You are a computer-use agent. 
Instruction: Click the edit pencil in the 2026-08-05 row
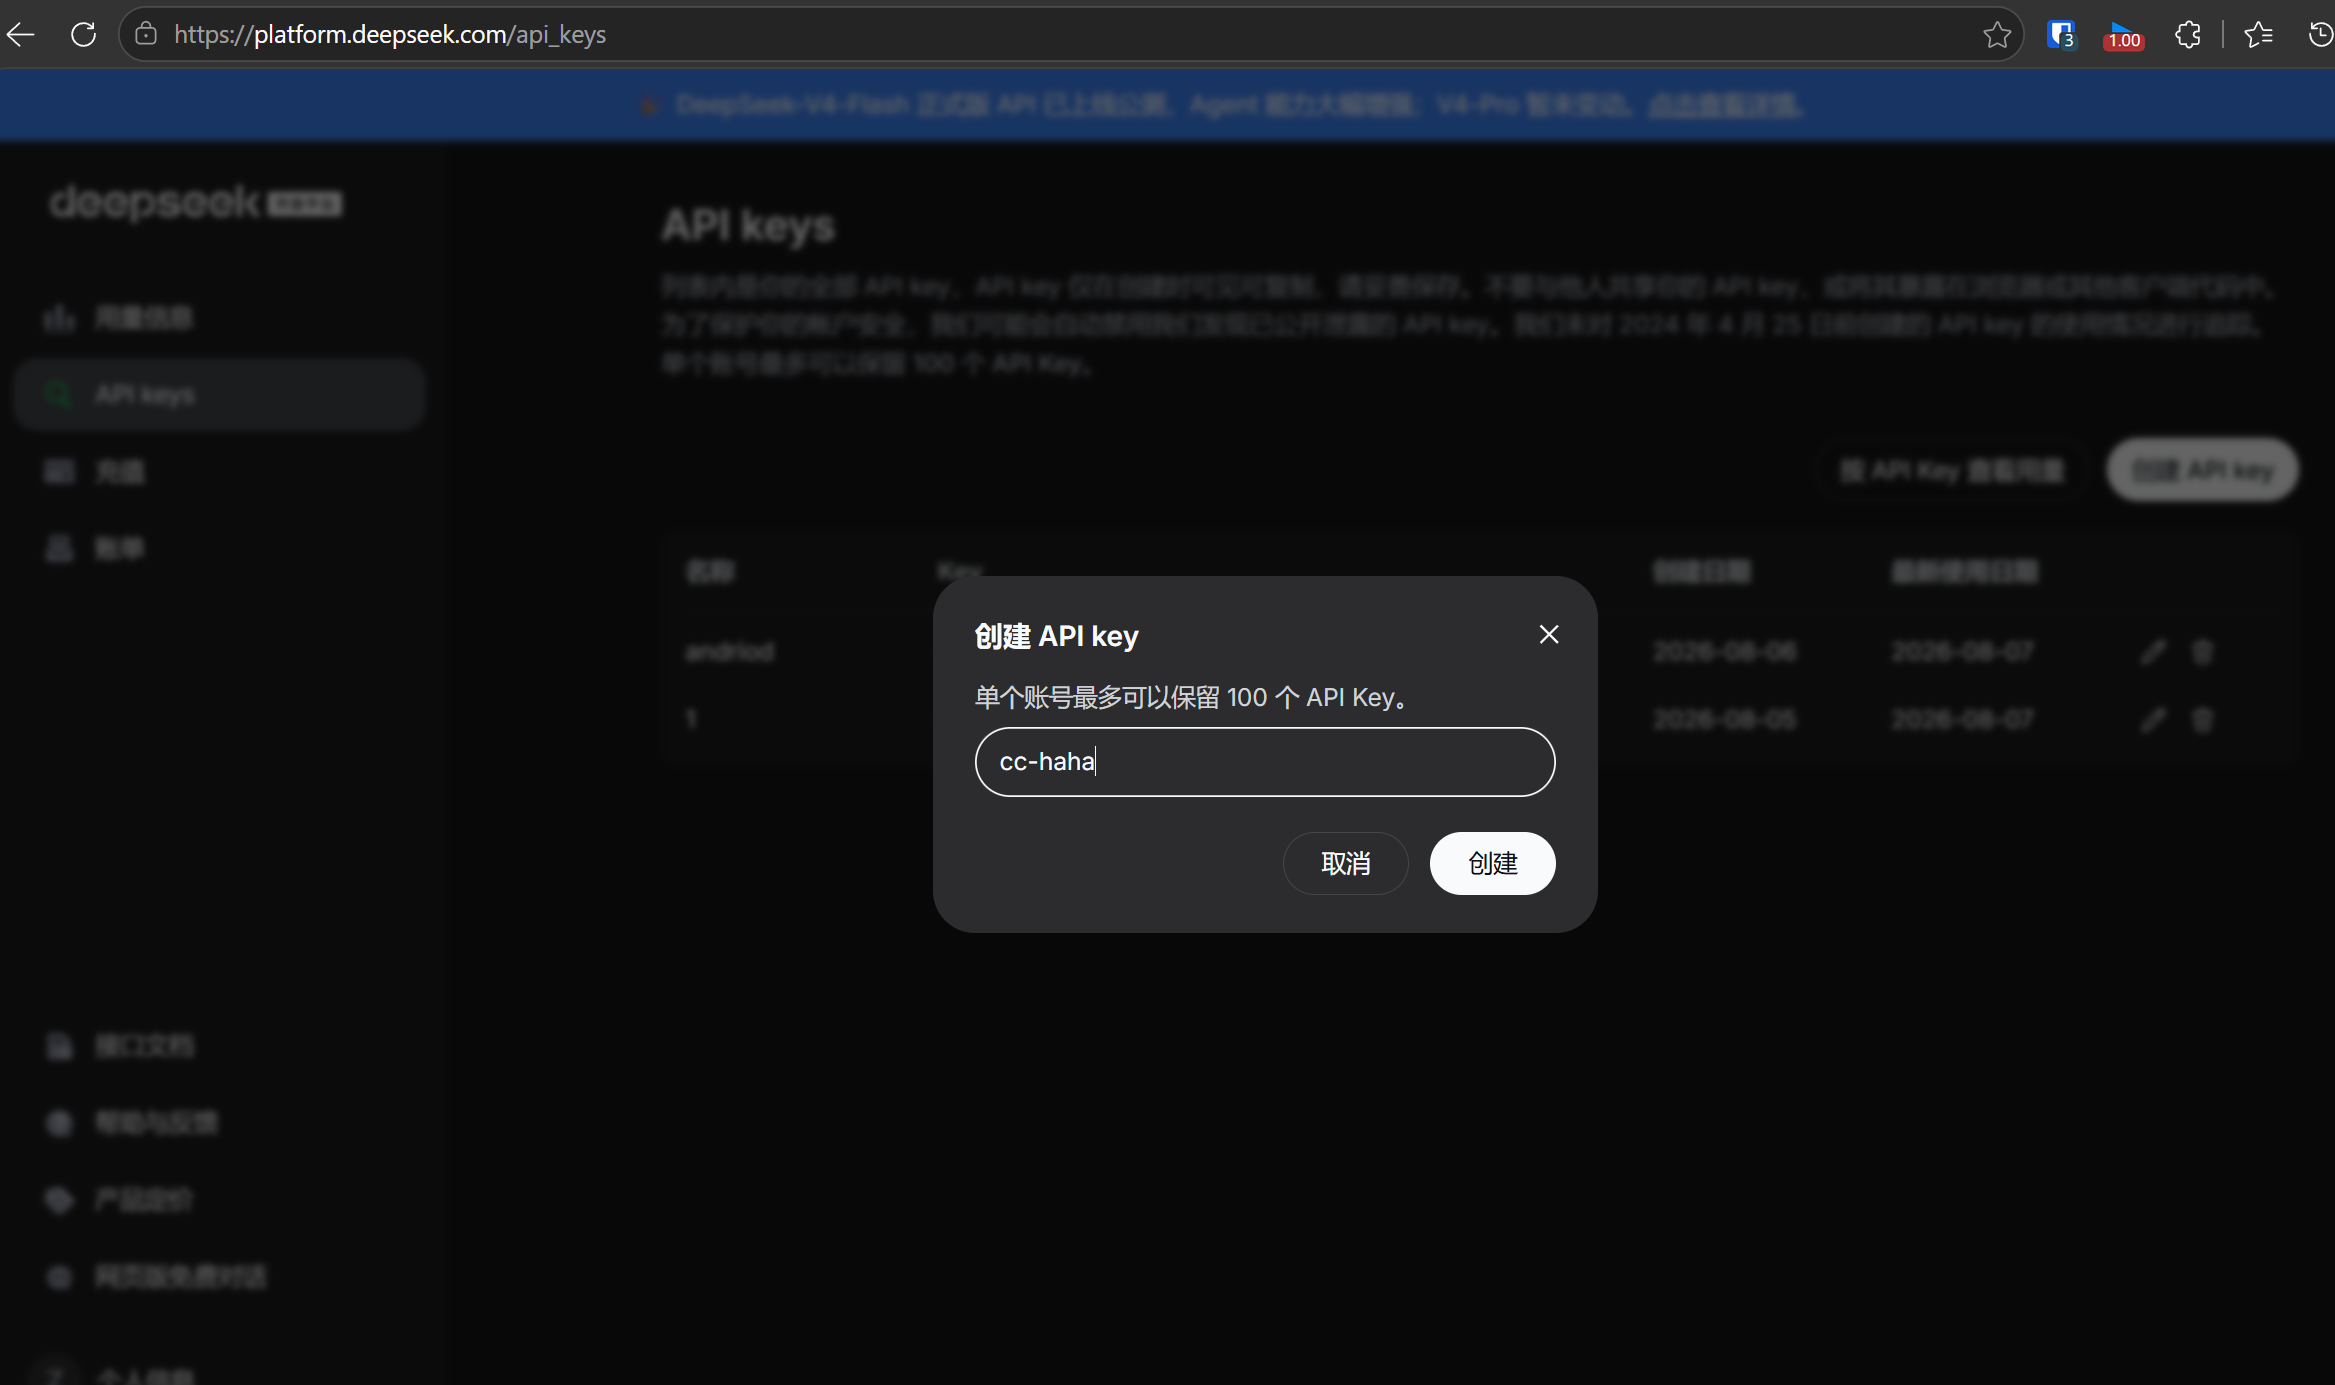click(x=2153, y=719)
